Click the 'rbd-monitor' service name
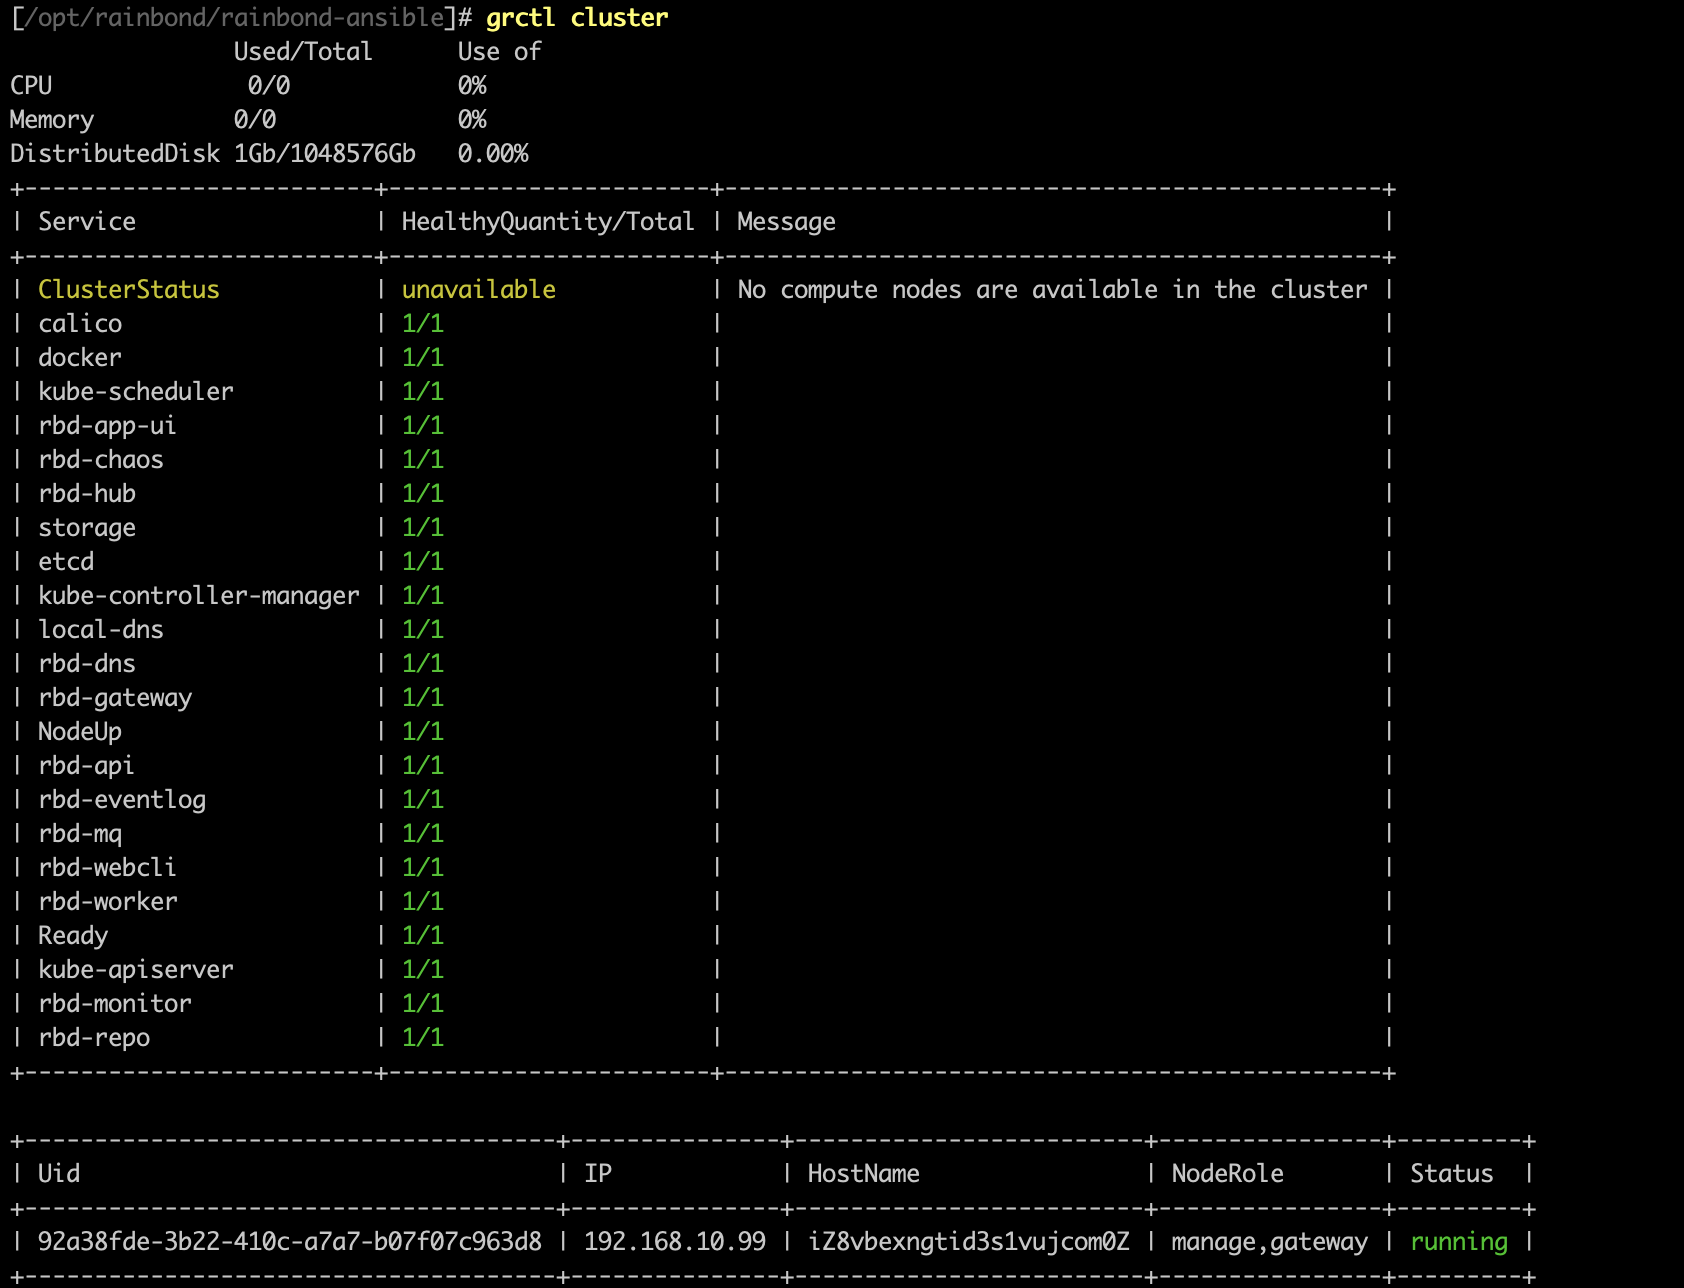 [x=115, y=1004]
